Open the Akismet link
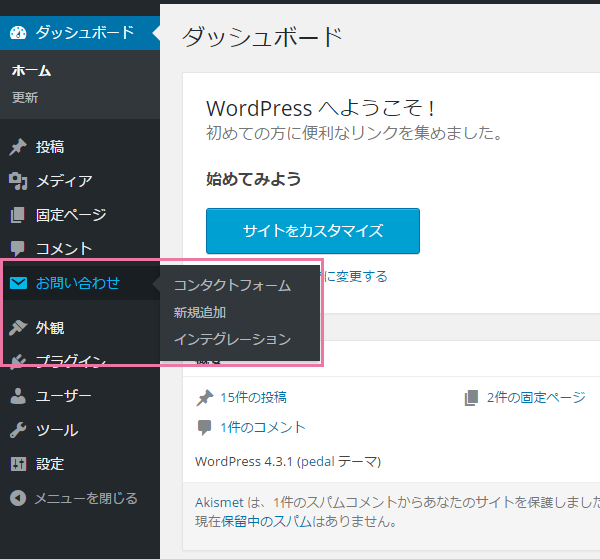The image size is (600, 559). [x=219, y=502]
